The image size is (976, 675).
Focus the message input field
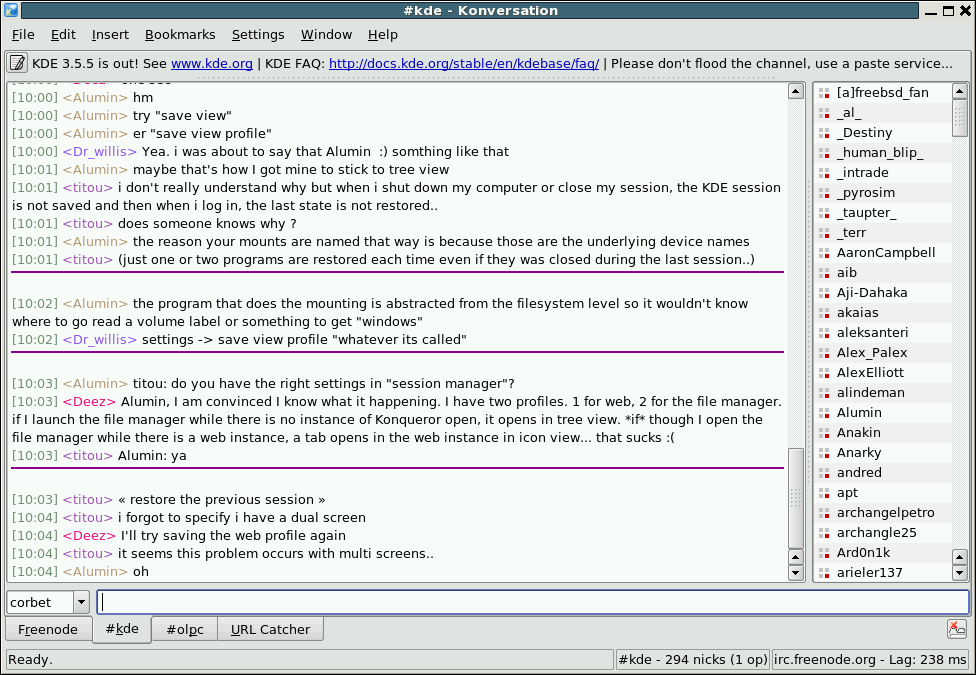pyautogui.click(x=533, y=602)
